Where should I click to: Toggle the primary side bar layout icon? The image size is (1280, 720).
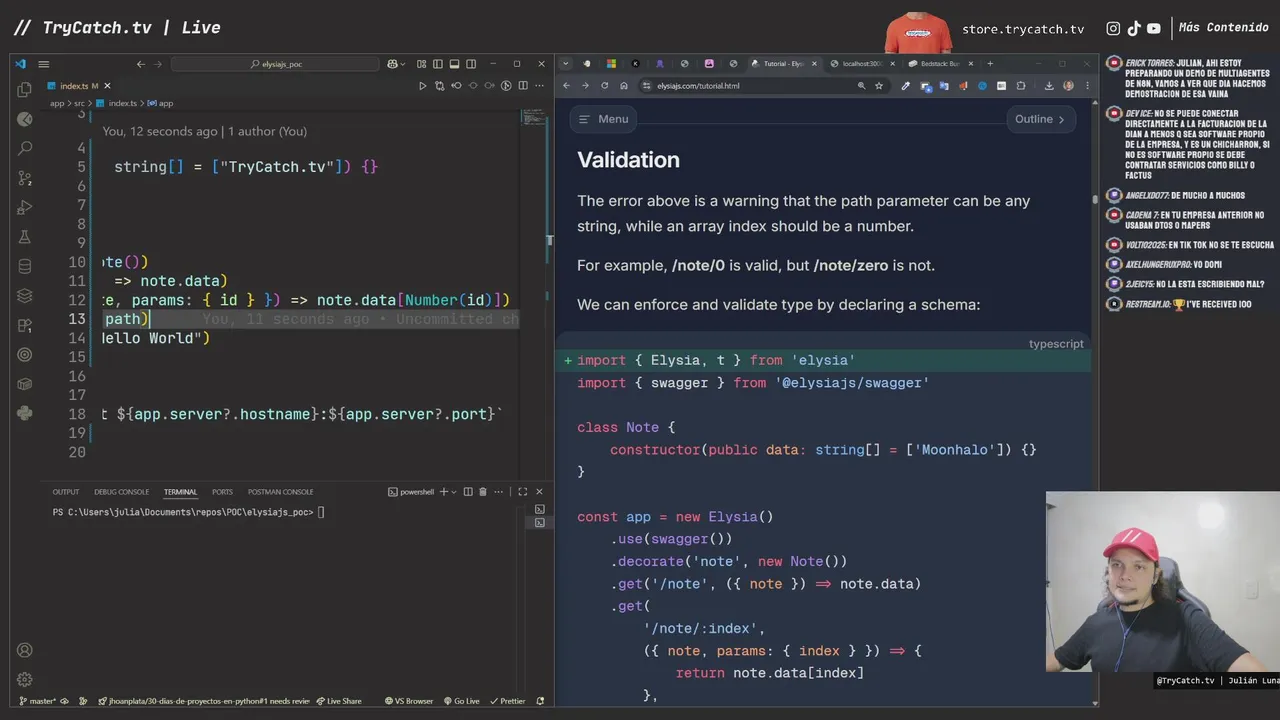click(438, 64)
